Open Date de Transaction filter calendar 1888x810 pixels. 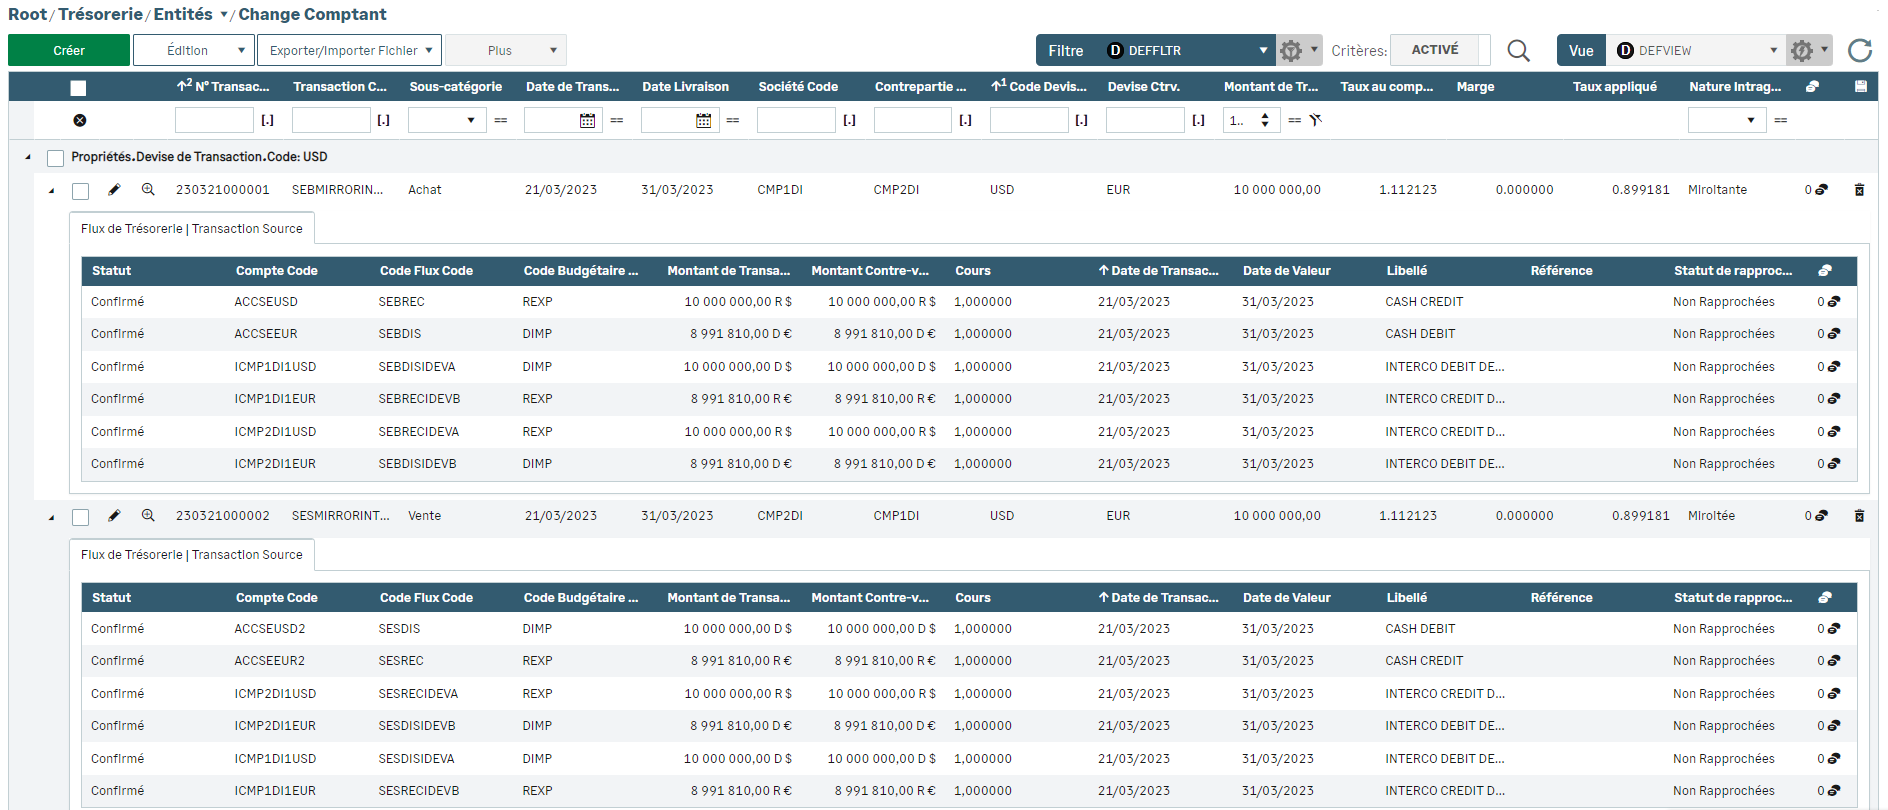[x=587, y=121]
